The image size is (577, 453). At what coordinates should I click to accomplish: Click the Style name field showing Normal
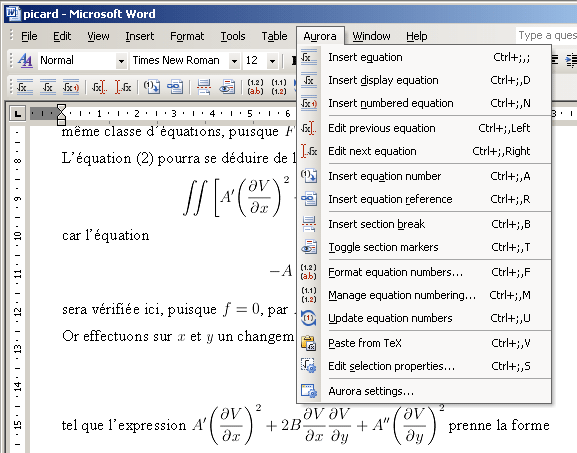click(x=77, y=60)
